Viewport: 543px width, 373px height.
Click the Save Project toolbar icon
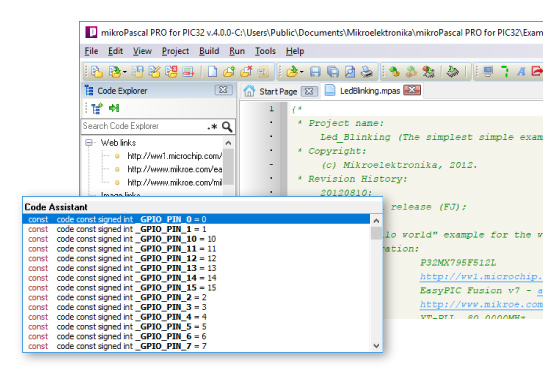[138, 71]
